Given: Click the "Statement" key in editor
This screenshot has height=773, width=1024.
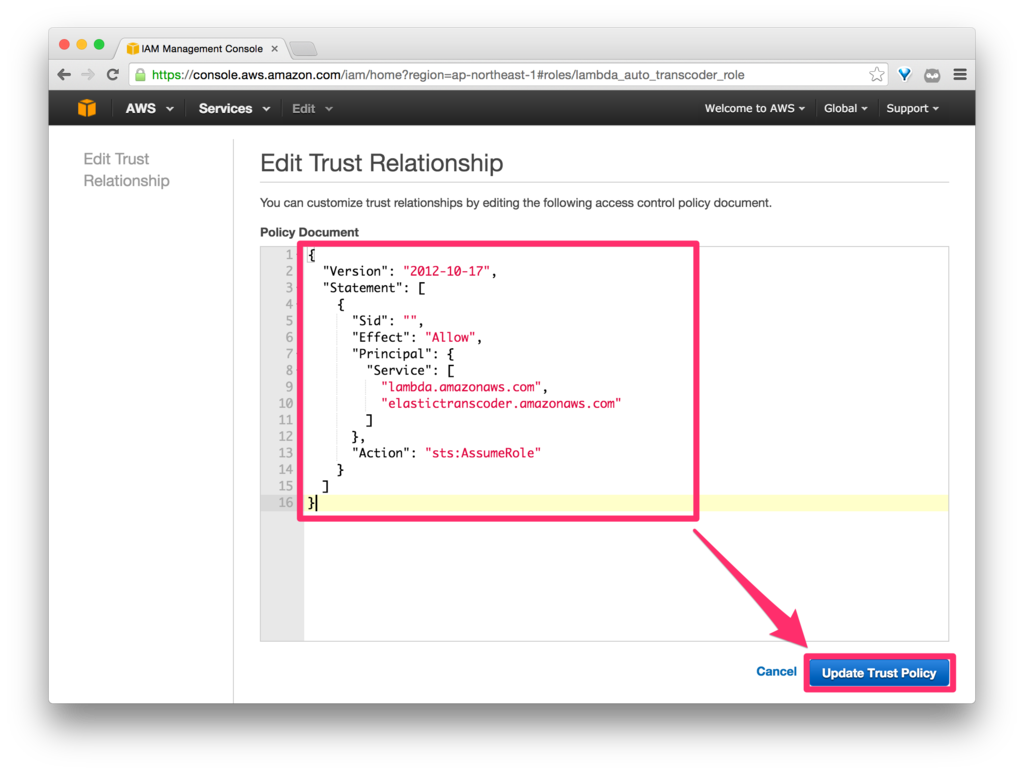Looking at the screenshot, I should [x=363, y=288].
